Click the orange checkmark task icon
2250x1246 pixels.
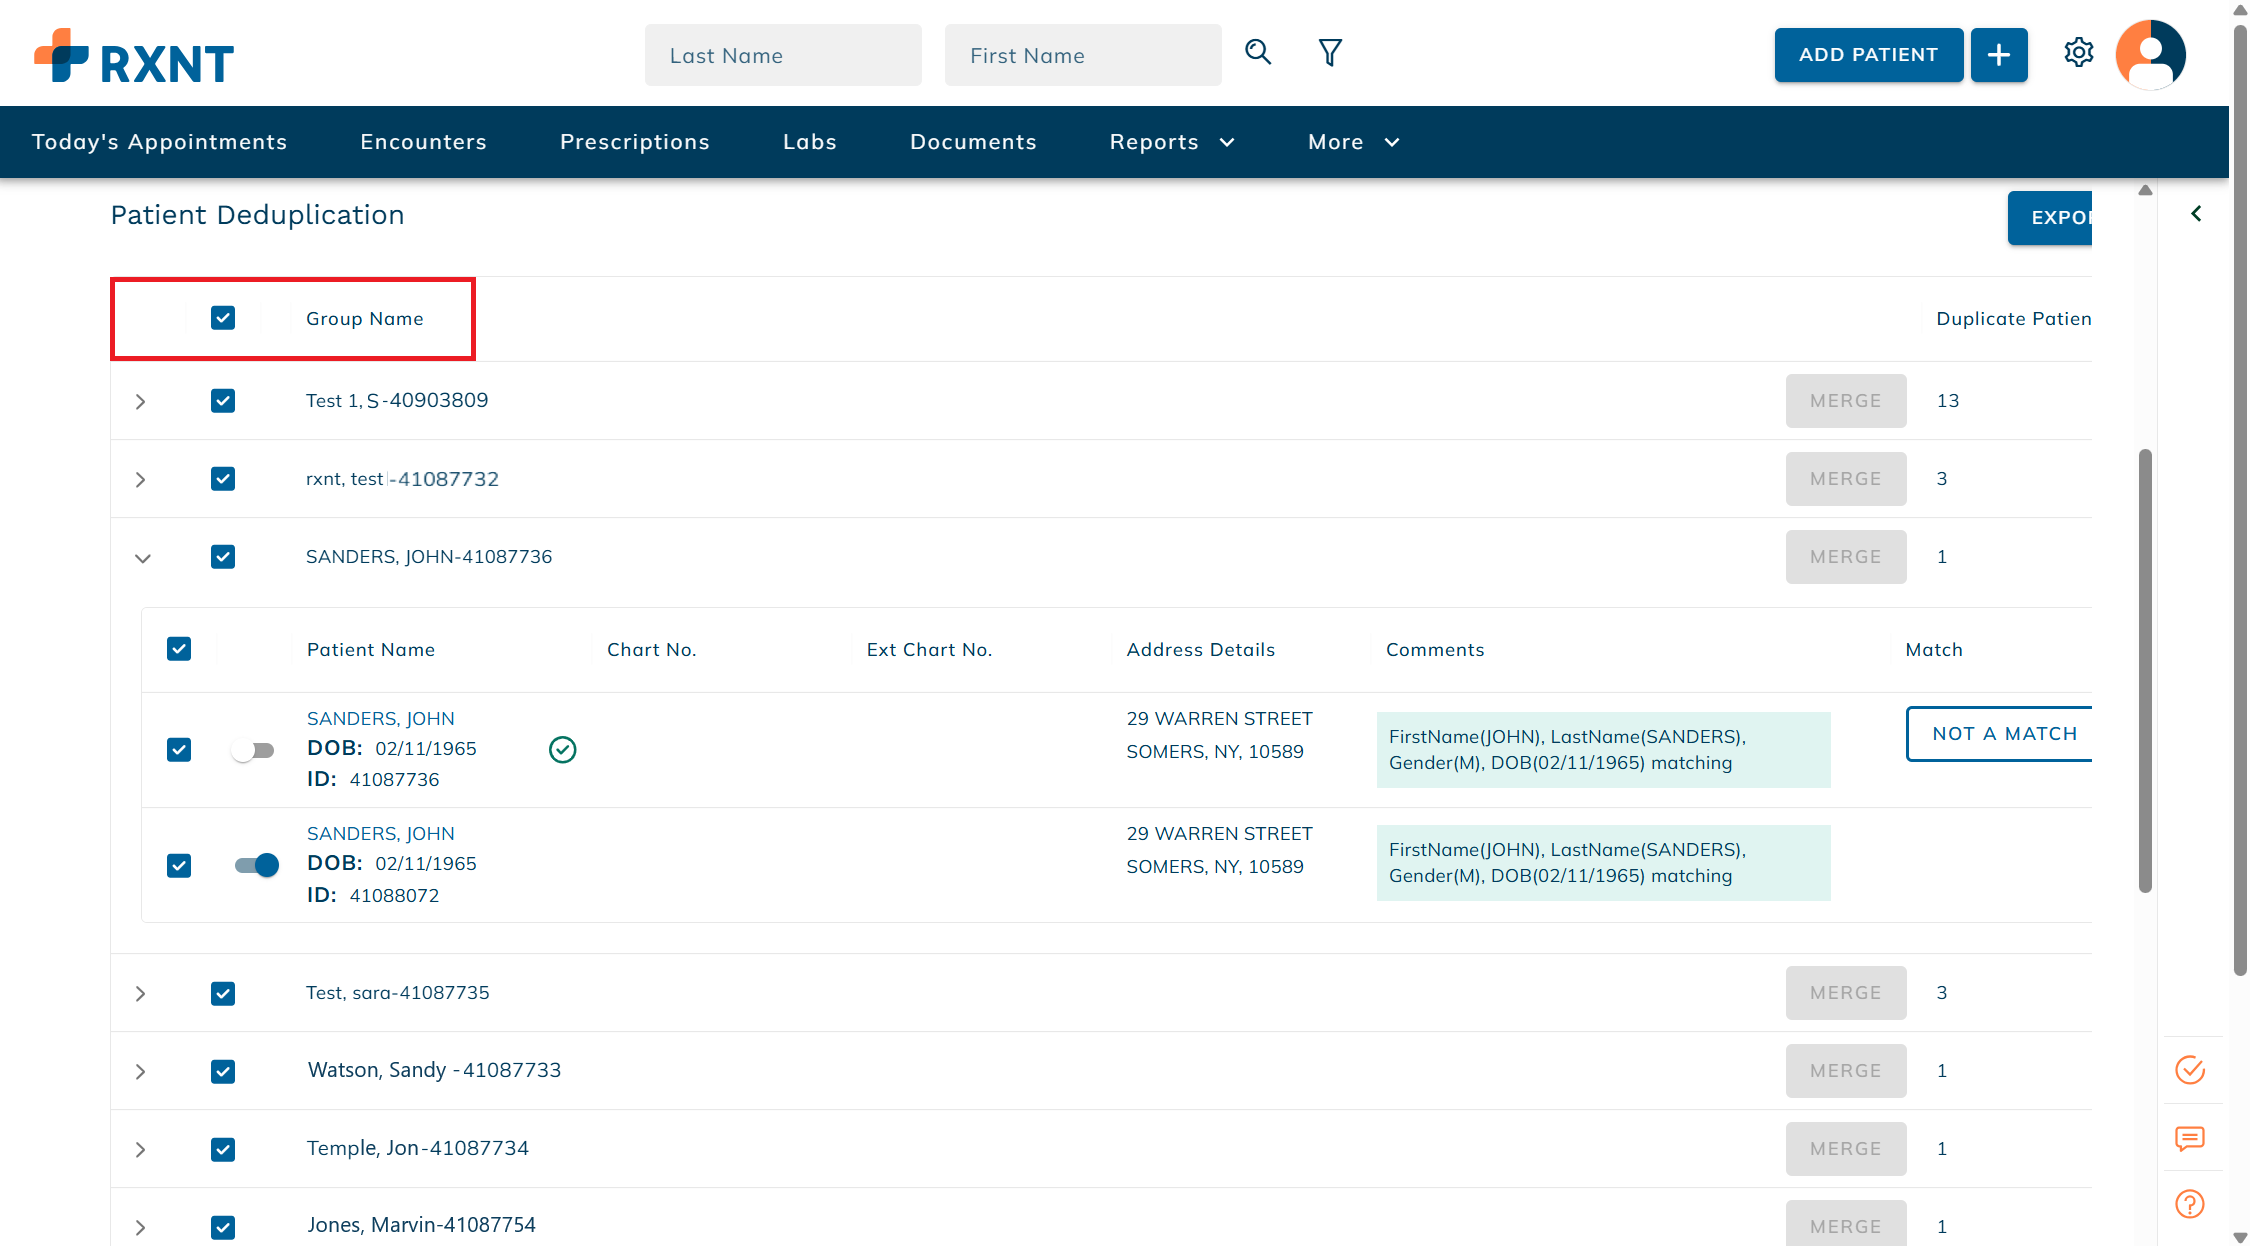(2190, 1070)
